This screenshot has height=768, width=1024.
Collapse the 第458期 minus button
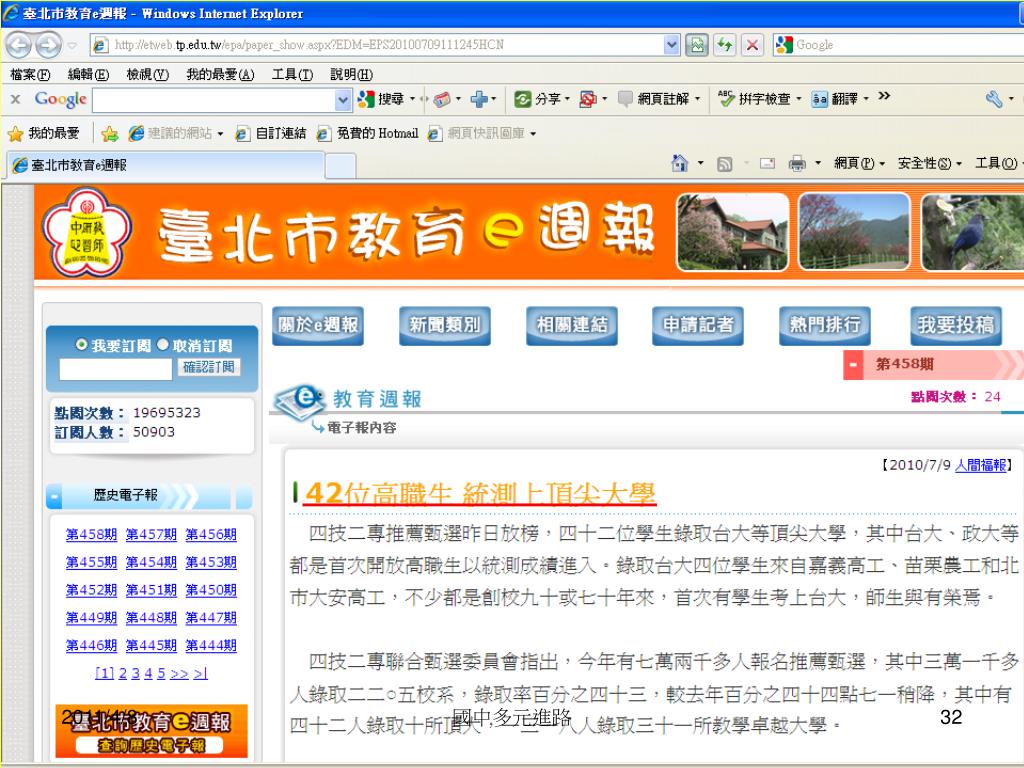(x=853, y=364)
